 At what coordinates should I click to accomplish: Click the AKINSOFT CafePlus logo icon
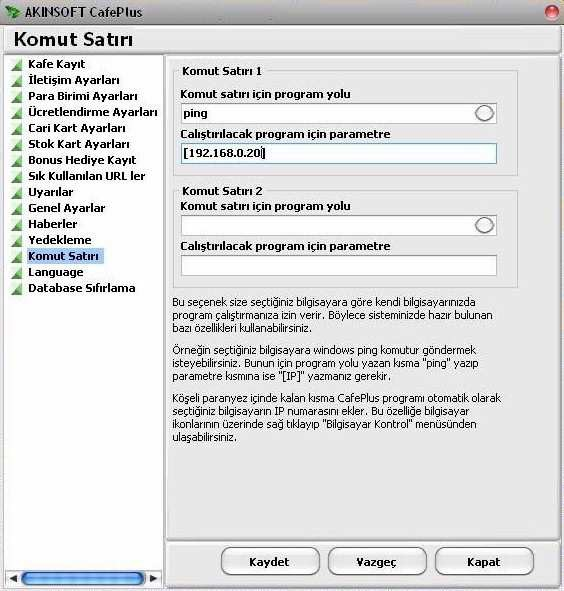pos(12,12)
